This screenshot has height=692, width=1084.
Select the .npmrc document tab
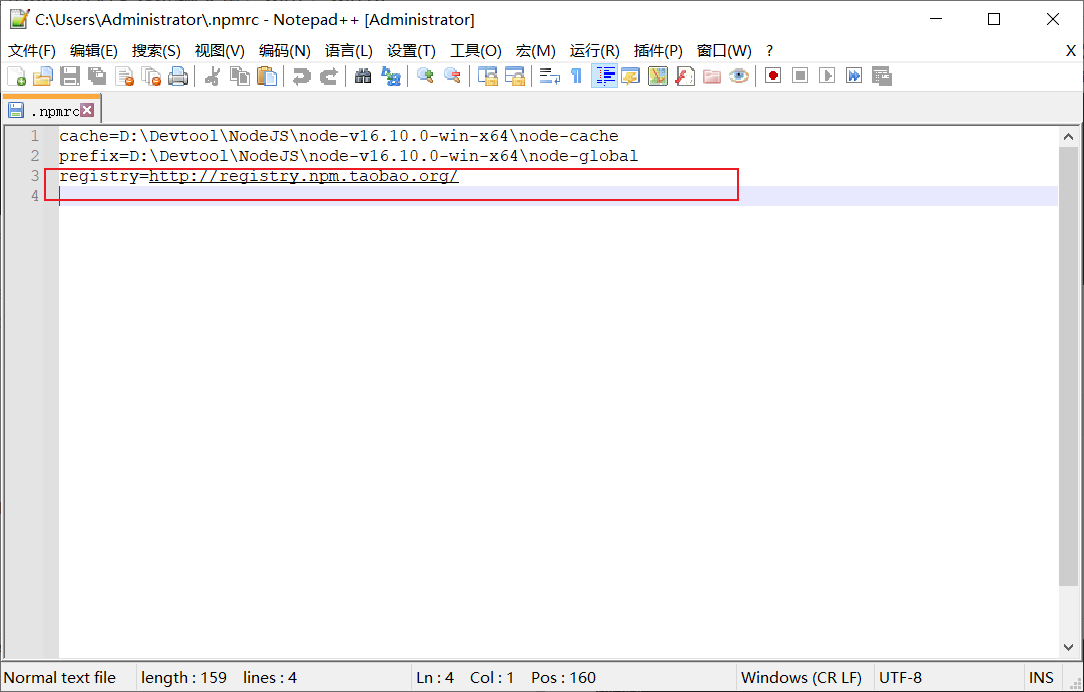[x=48, y=110]
